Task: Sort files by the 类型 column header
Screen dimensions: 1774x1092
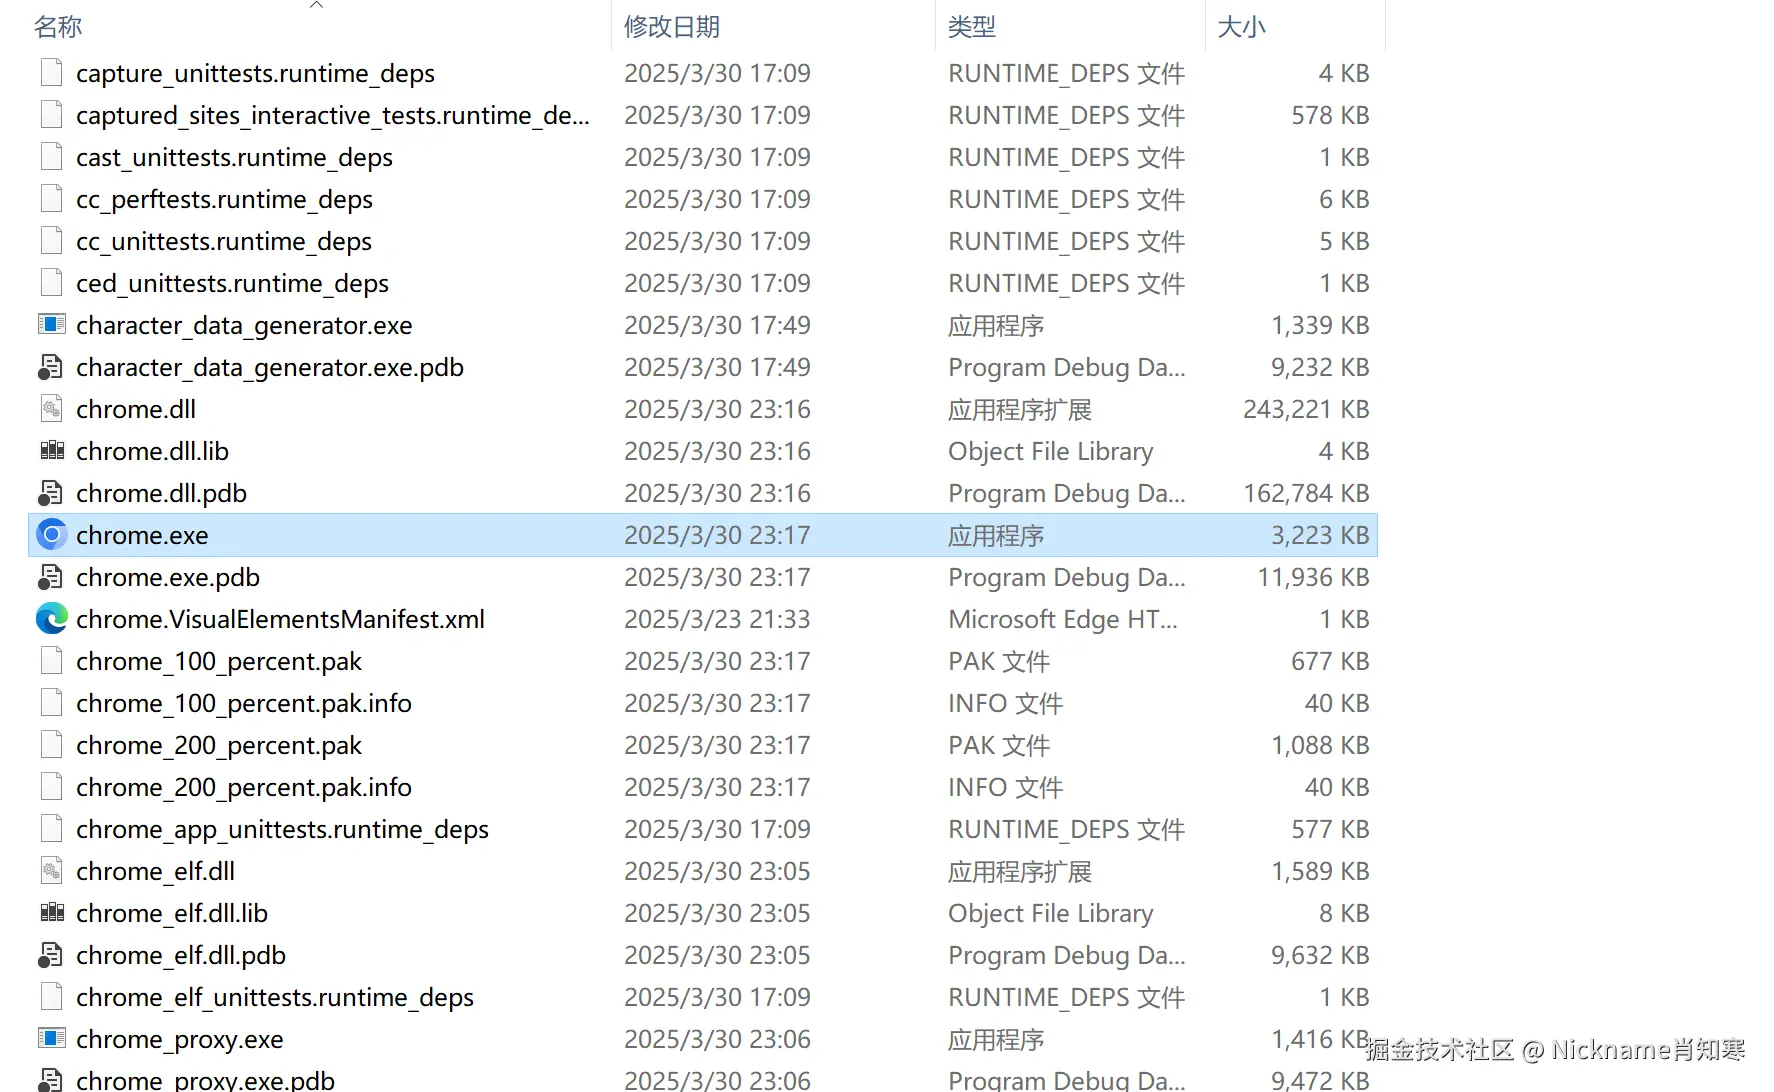Action: click(972, 27)
